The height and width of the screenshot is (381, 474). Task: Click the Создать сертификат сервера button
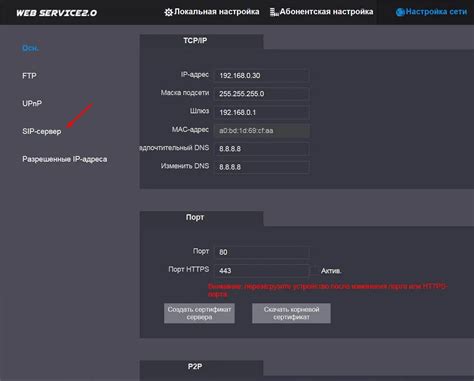tap(199, 313)
